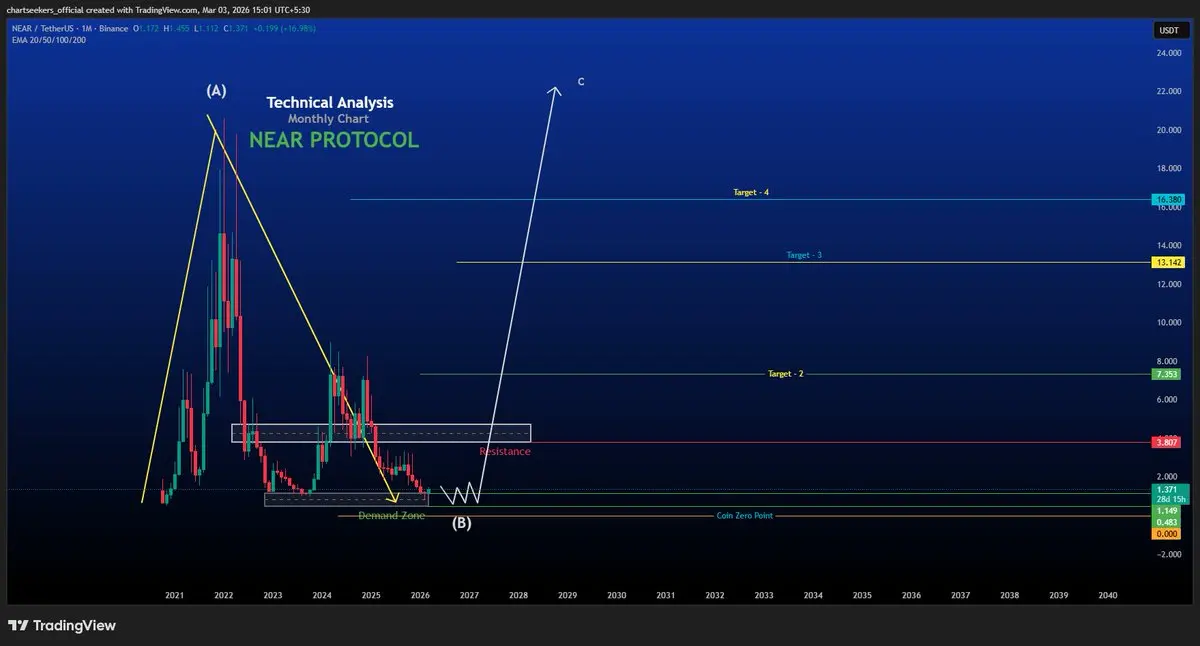Click the (A) wave label
This screenshot has width=1200, height=646.
point(216,90)
